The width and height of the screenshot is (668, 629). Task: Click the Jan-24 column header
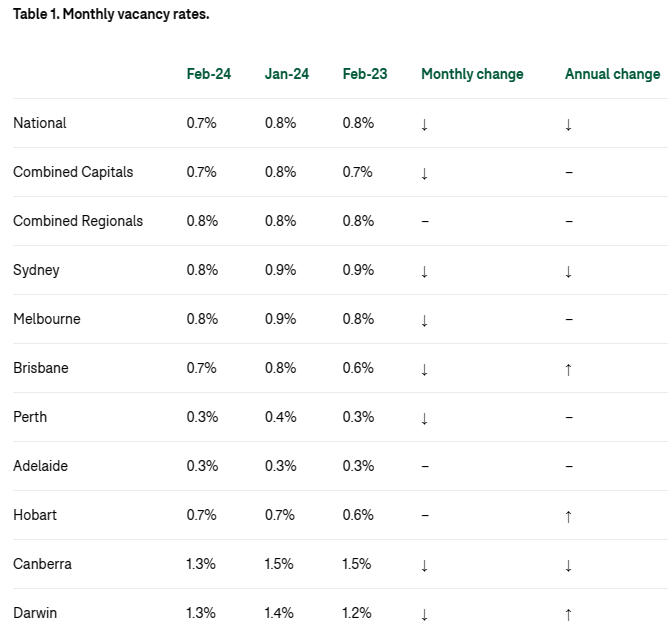tap(286, 74)
